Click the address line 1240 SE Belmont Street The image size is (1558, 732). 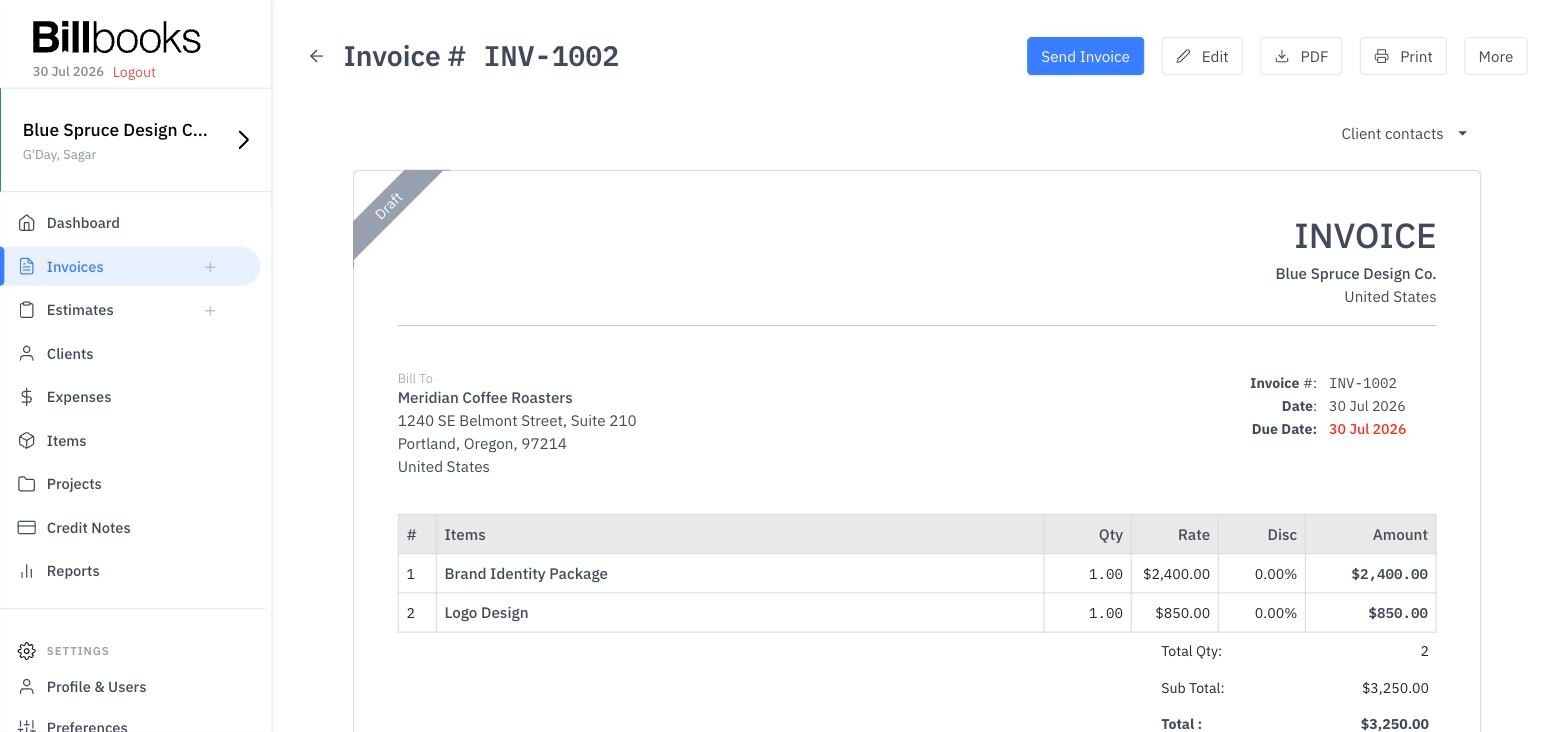click(x=517, y=421)
